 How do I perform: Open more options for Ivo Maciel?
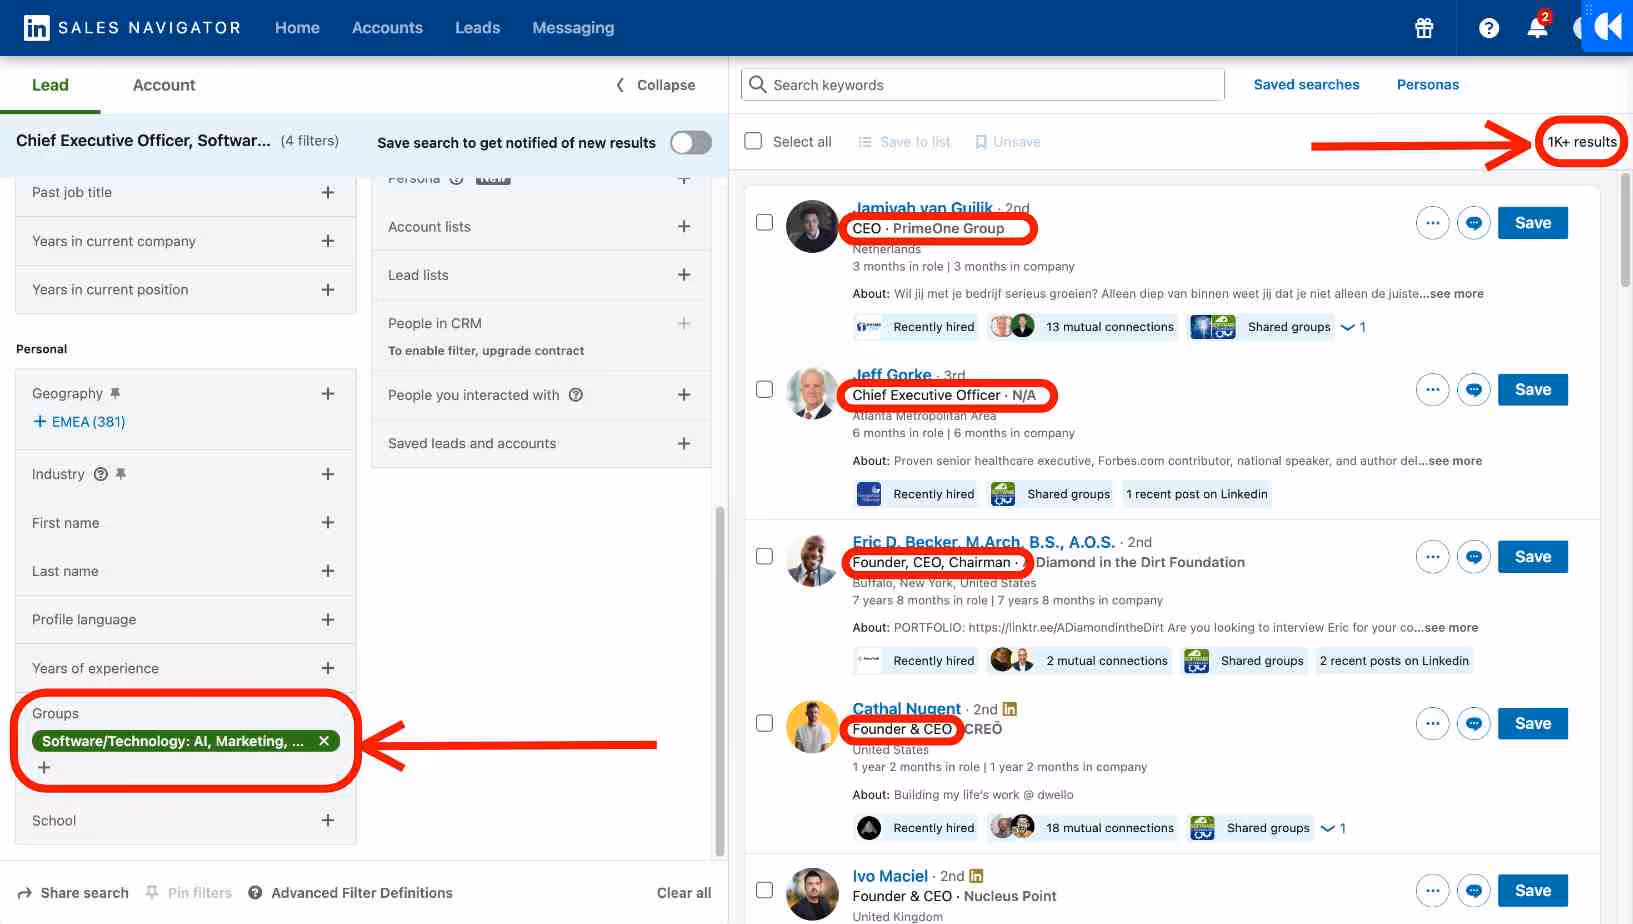coord(1432,891)
